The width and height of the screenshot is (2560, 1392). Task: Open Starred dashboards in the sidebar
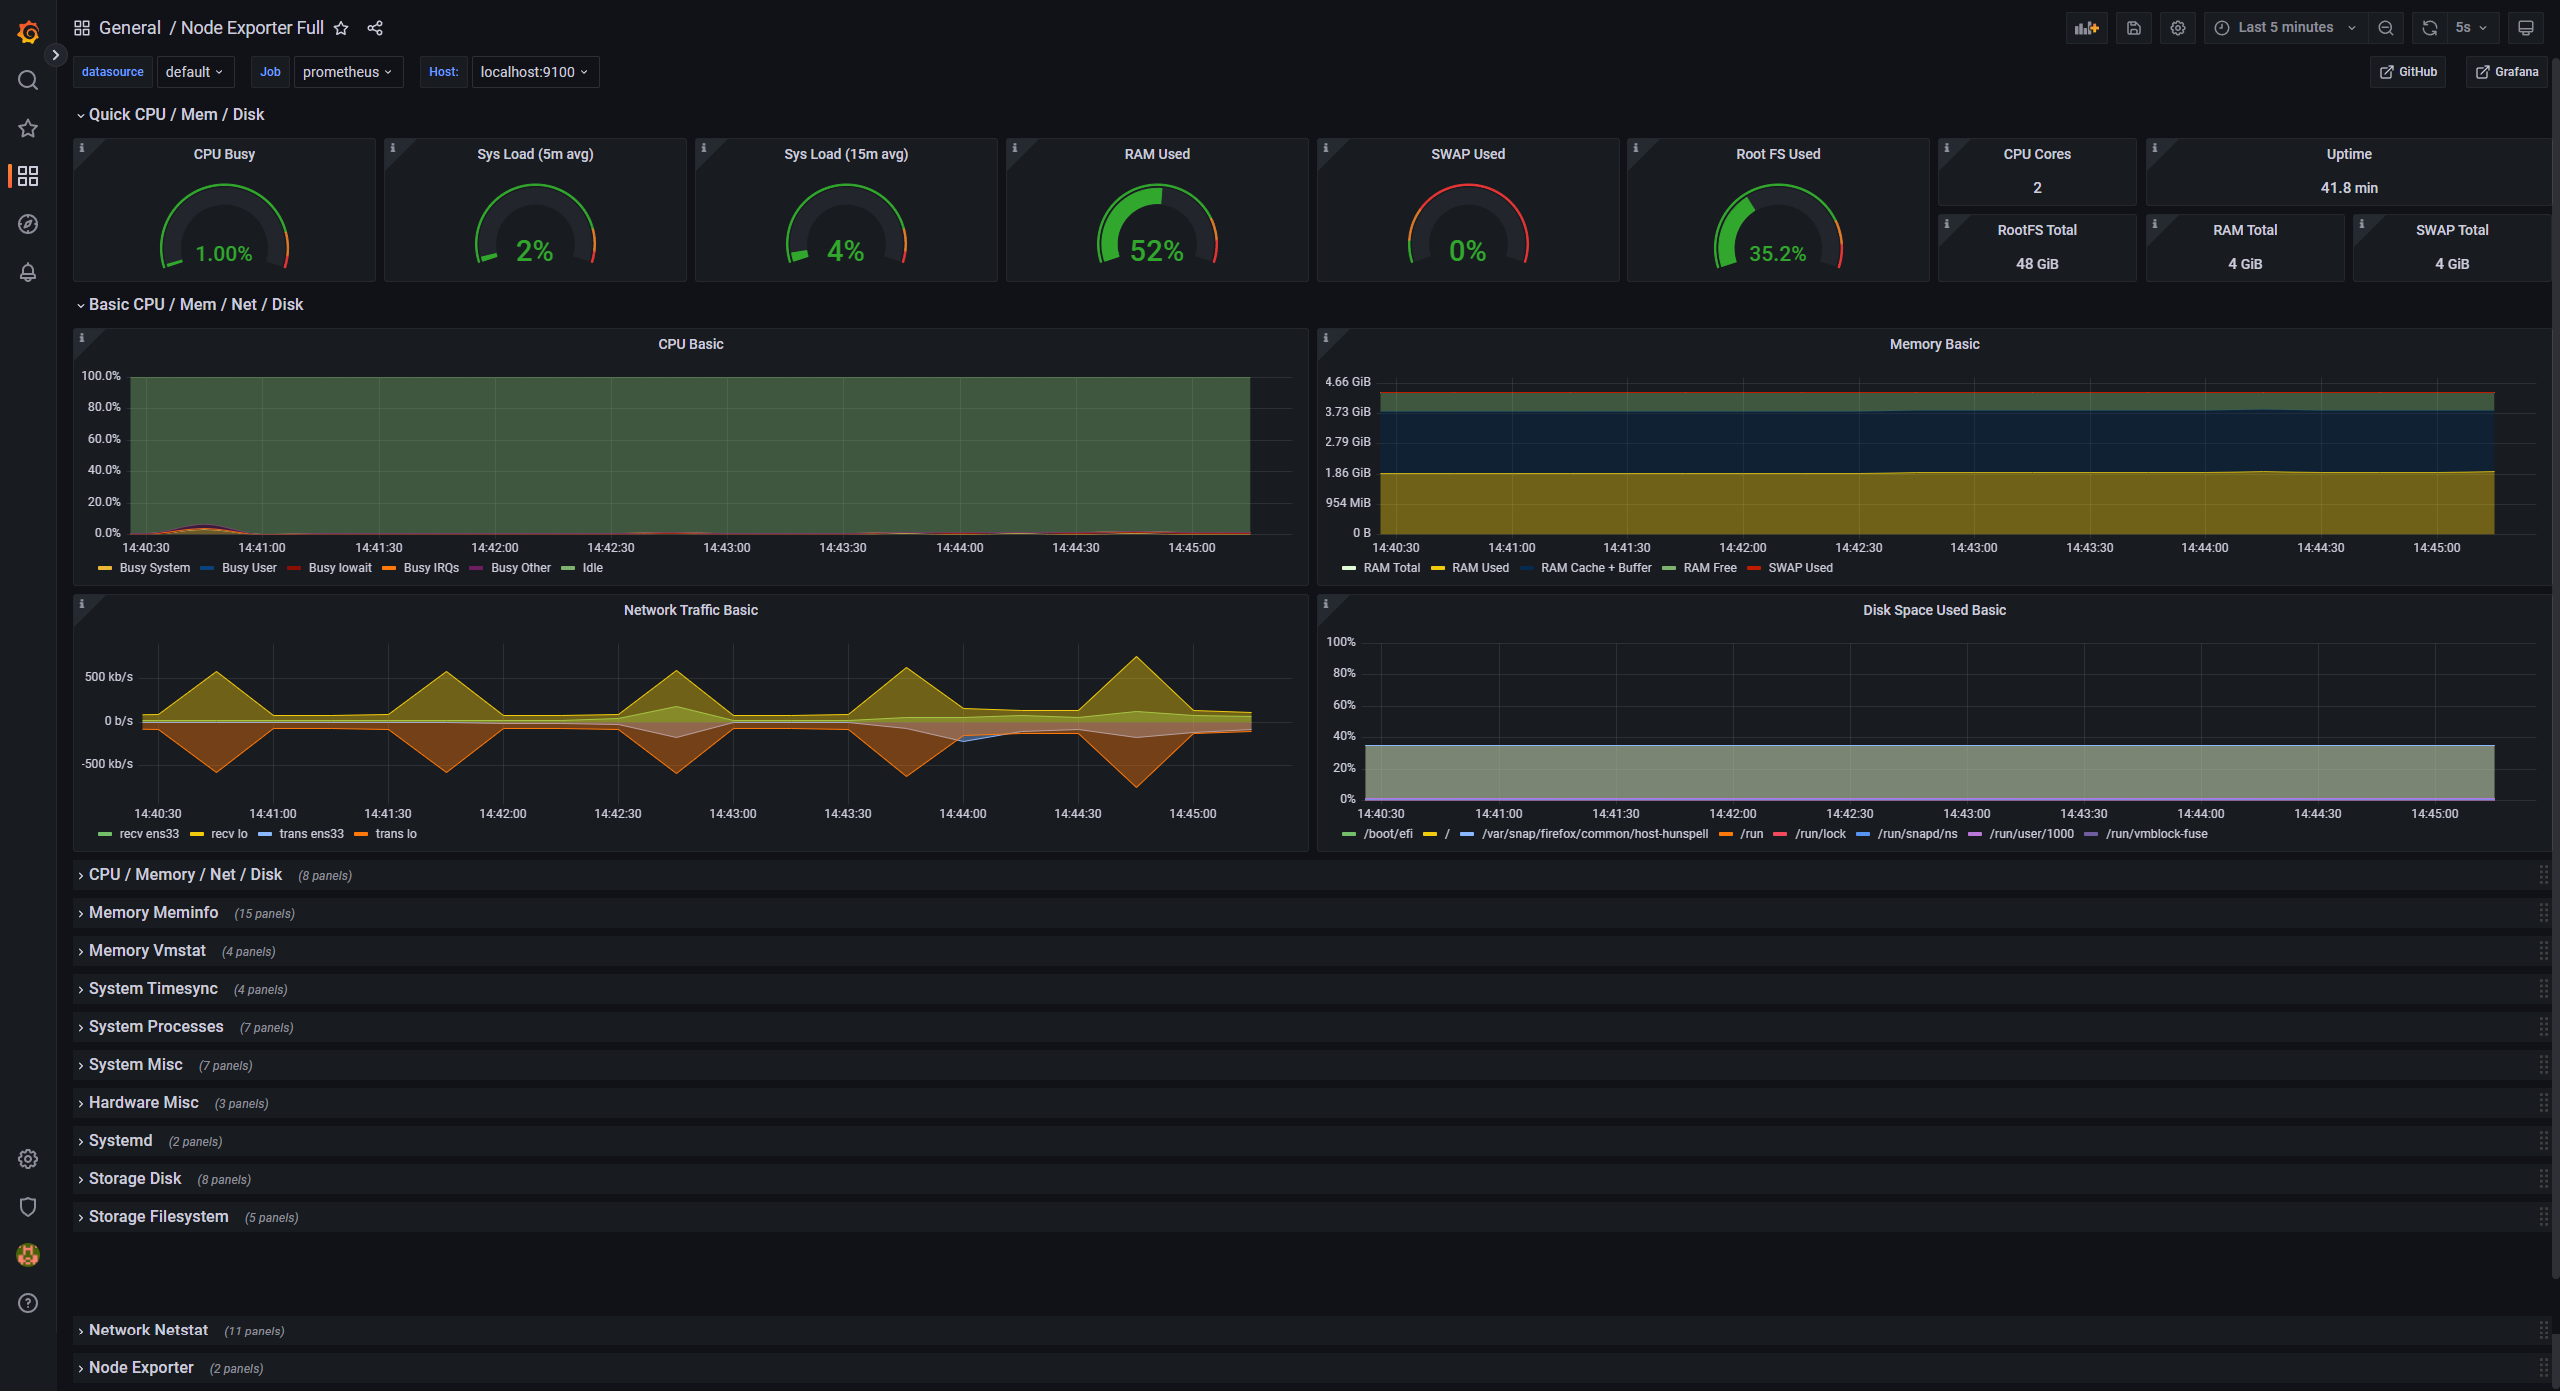click(x=28, y=128)
